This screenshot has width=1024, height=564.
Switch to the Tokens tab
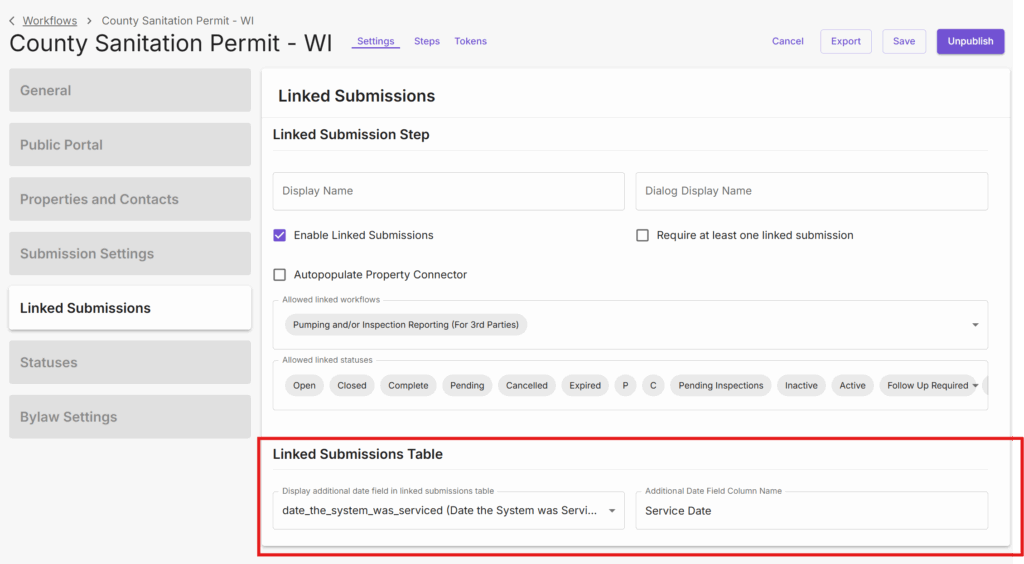coord(470,41)
